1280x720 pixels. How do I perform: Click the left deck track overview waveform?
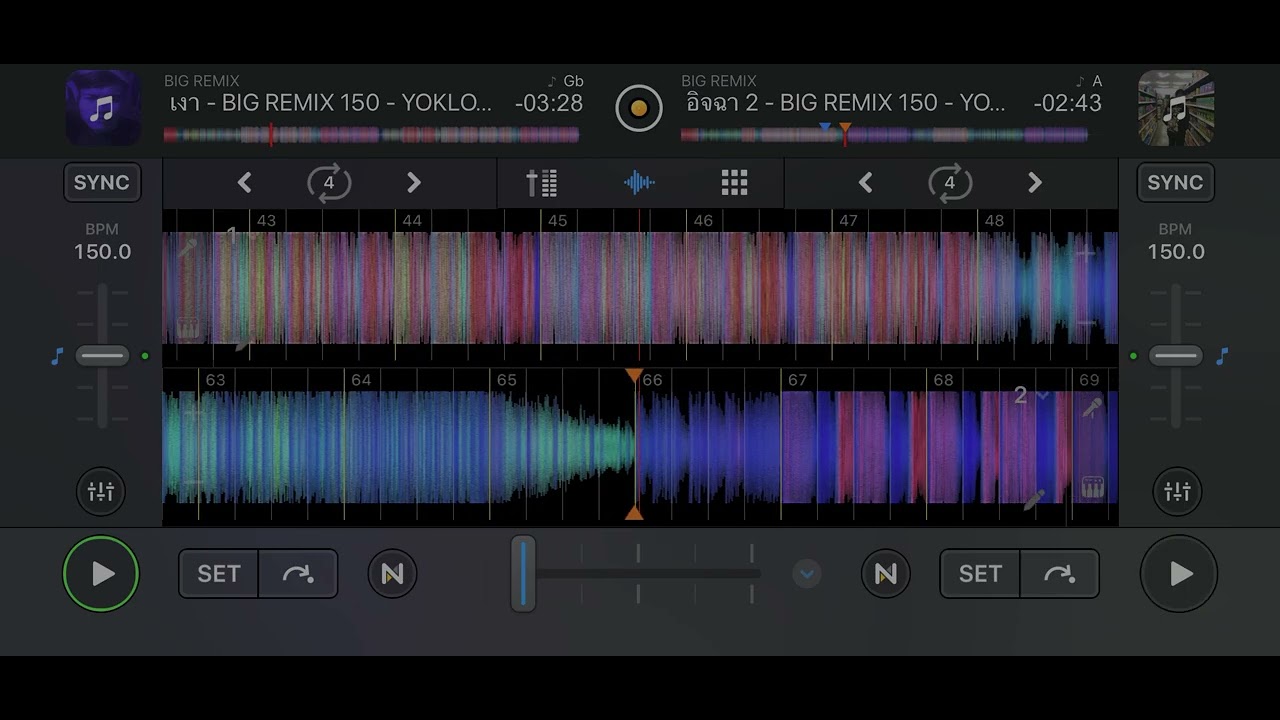[x=372, y=135]
